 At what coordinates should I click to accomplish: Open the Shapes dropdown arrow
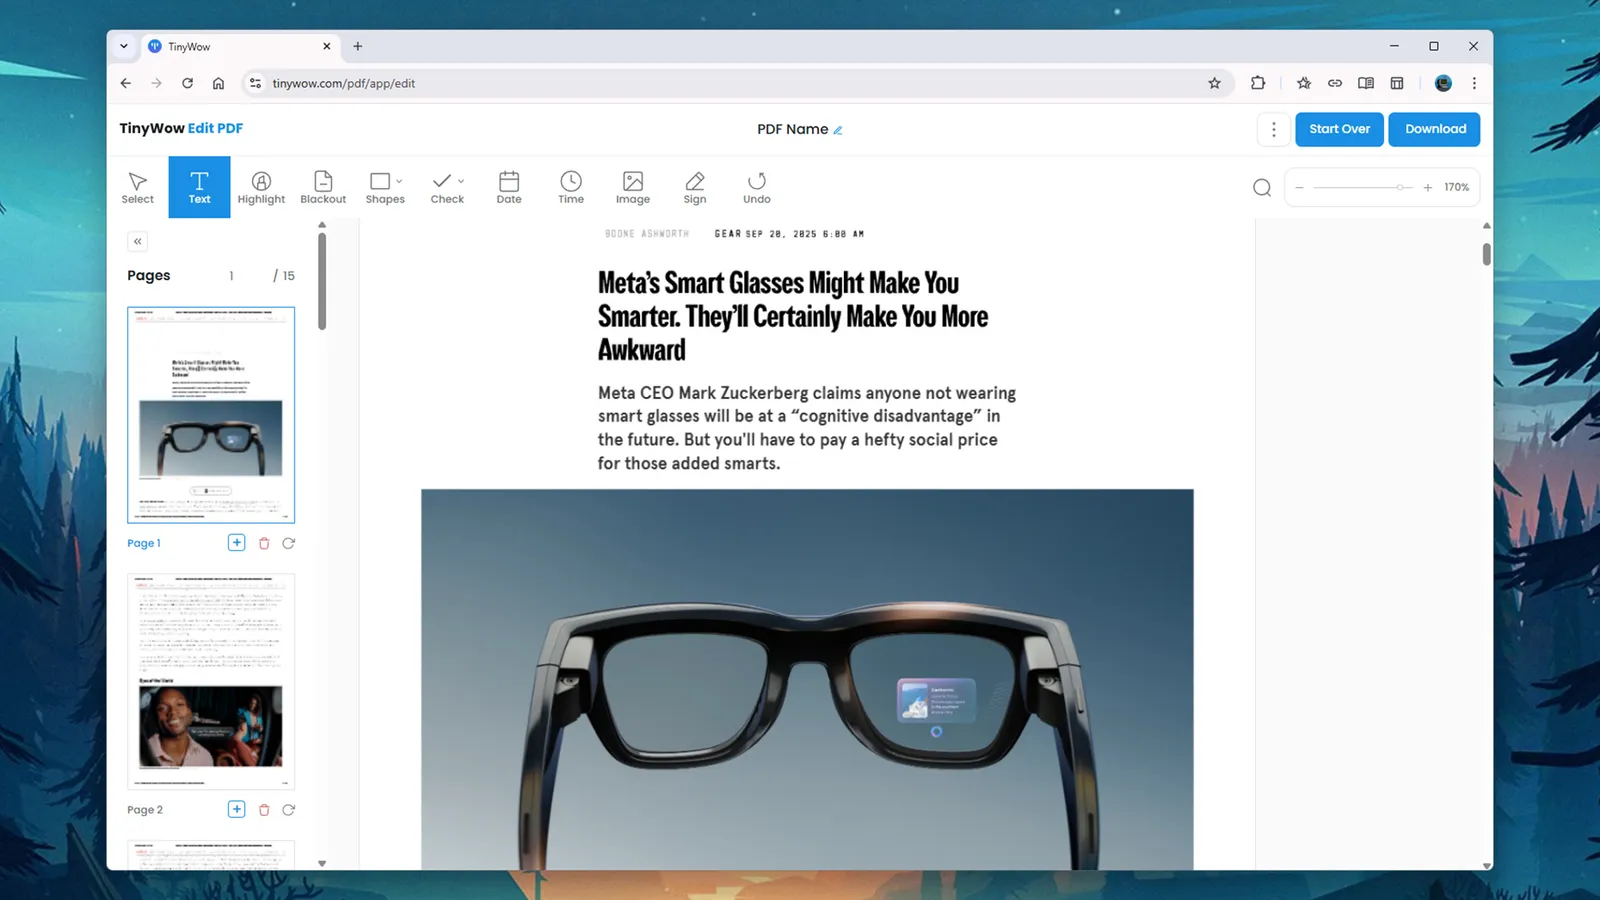[x=399, y=181]
